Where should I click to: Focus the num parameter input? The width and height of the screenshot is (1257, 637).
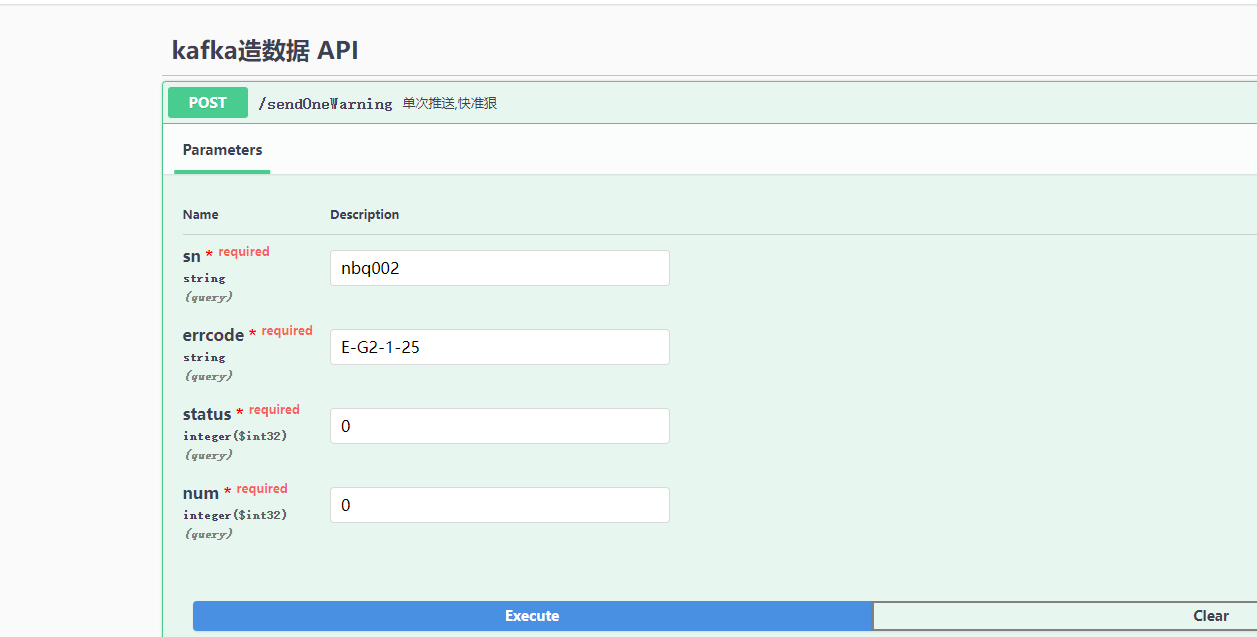click(500, 505)
